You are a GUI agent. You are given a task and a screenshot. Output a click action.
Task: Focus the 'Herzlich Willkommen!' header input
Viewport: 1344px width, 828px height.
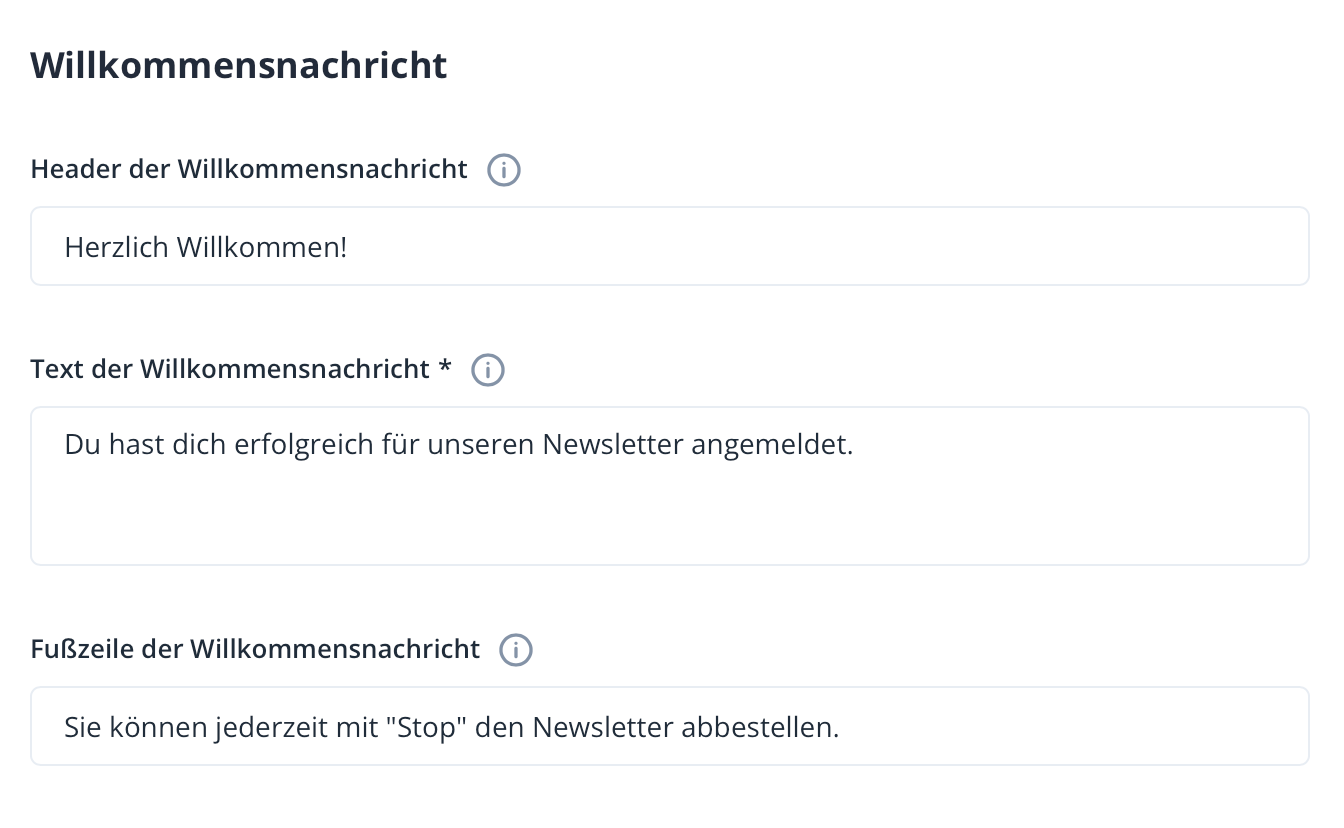tap(670, 246)
